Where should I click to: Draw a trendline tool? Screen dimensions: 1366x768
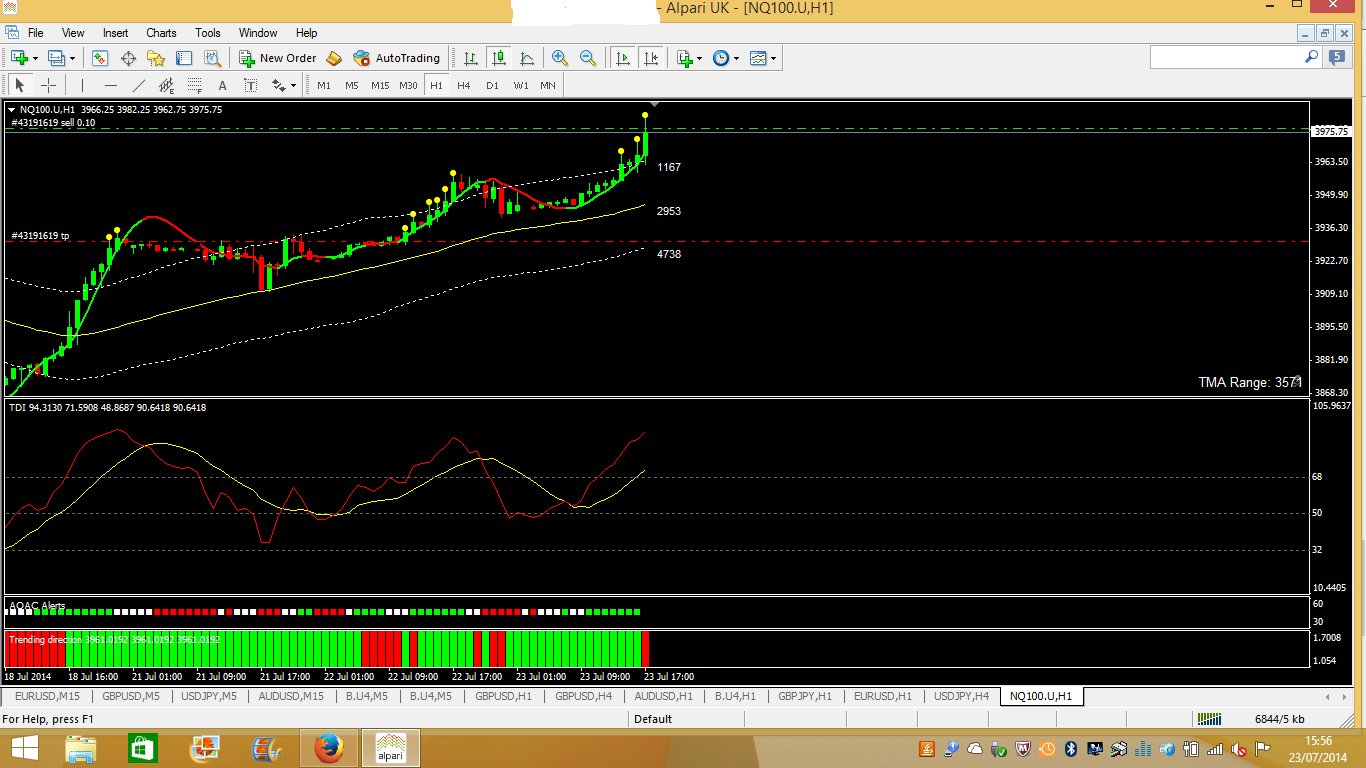tap(138, 85)
